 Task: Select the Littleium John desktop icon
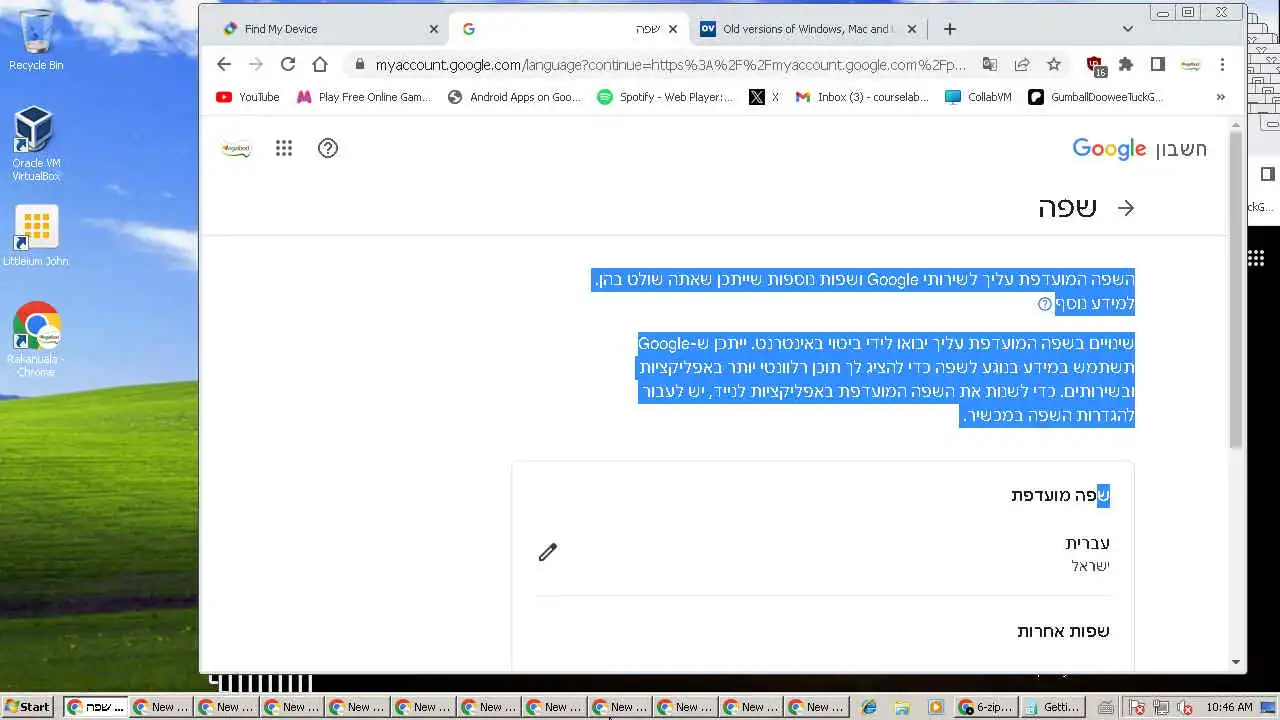[36, 236]
